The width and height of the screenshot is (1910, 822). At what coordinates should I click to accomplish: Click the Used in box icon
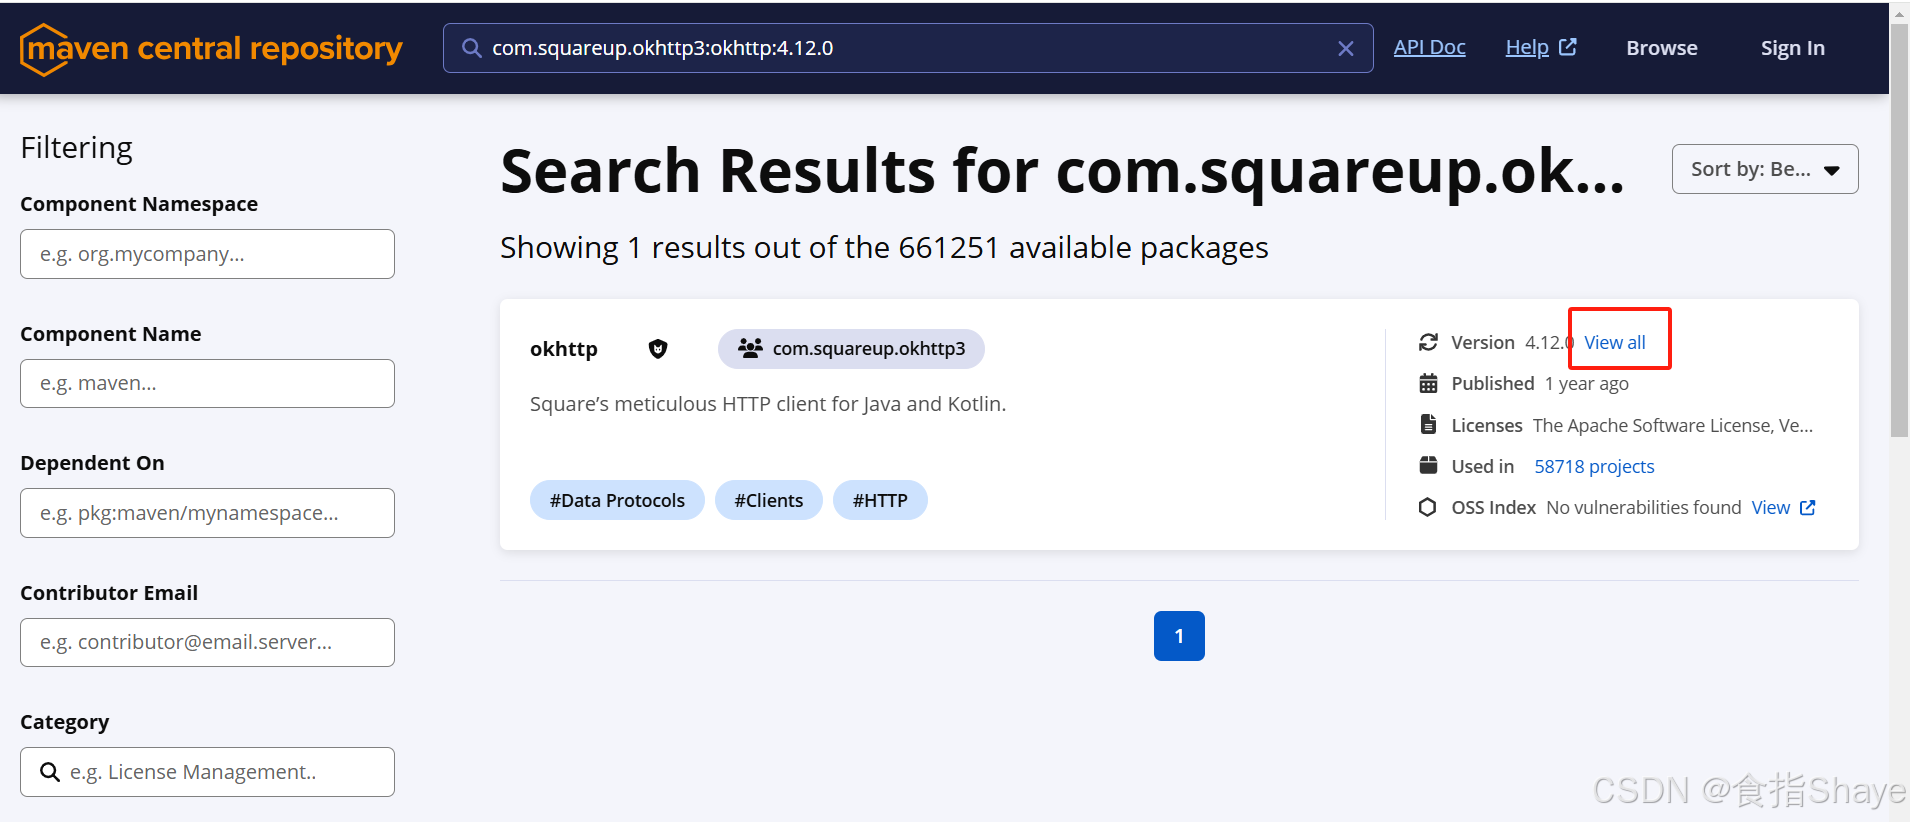(1428, 465)
